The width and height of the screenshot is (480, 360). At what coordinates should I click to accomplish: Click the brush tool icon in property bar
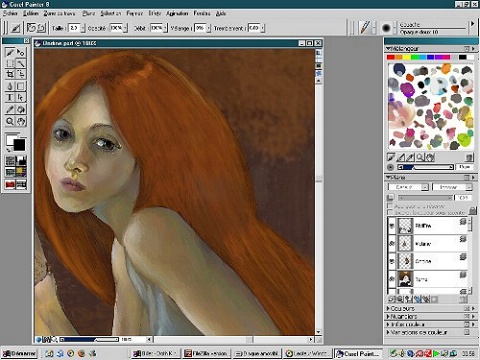coord(15,28)
